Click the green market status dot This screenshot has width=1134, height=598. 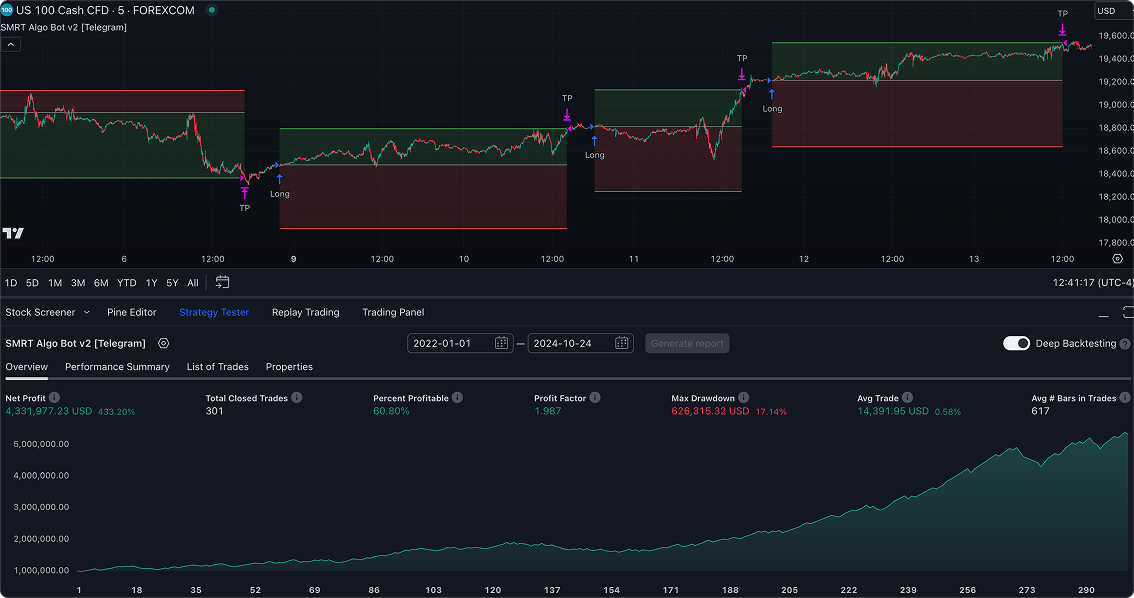(211, 10)
